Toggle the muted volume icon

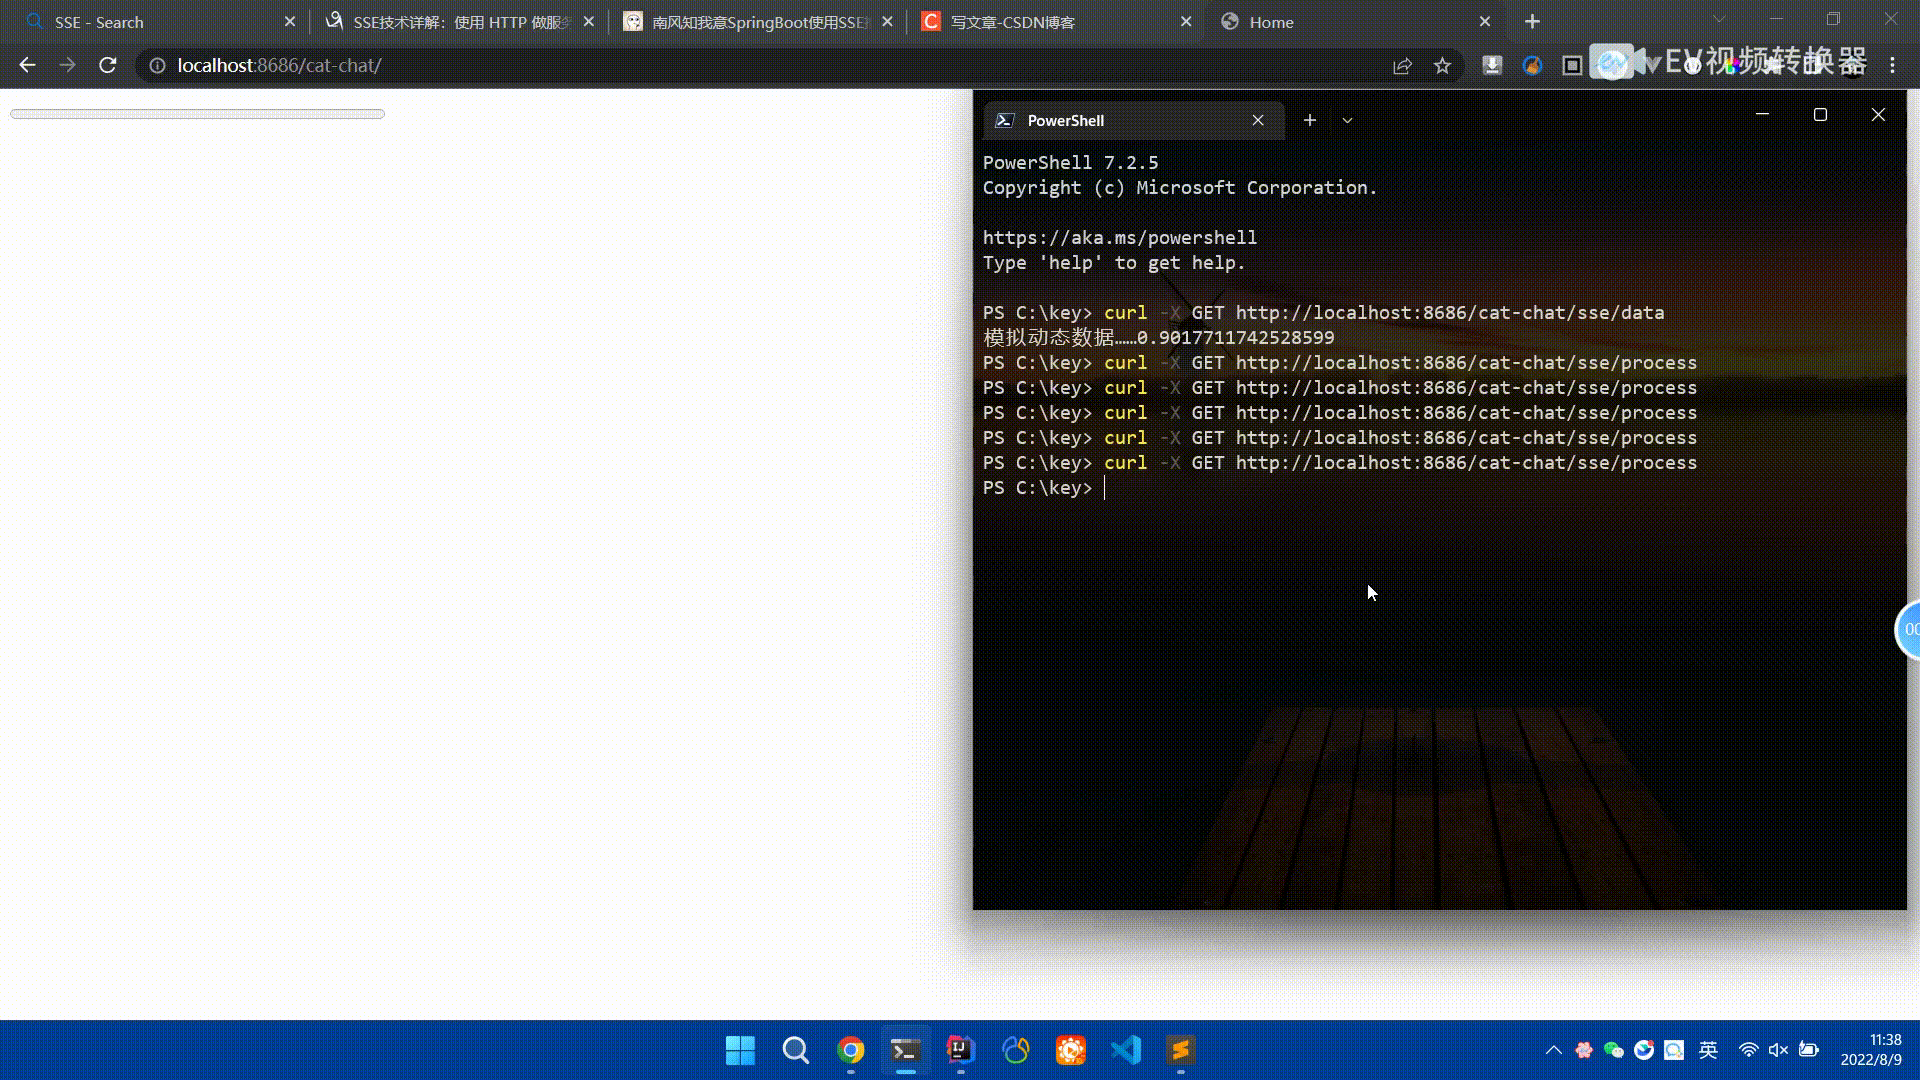click(x=1778, y=1050)
